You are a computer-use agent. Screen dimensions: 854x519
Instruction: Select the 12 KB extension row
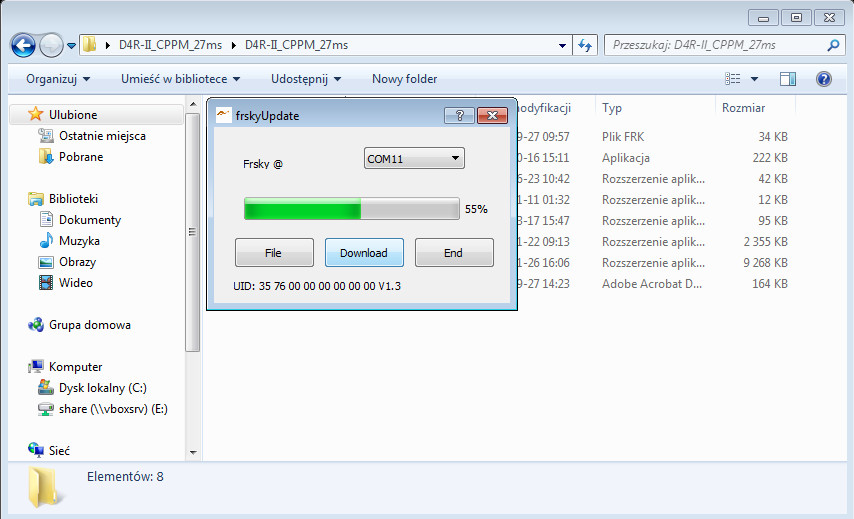point(652,200)
